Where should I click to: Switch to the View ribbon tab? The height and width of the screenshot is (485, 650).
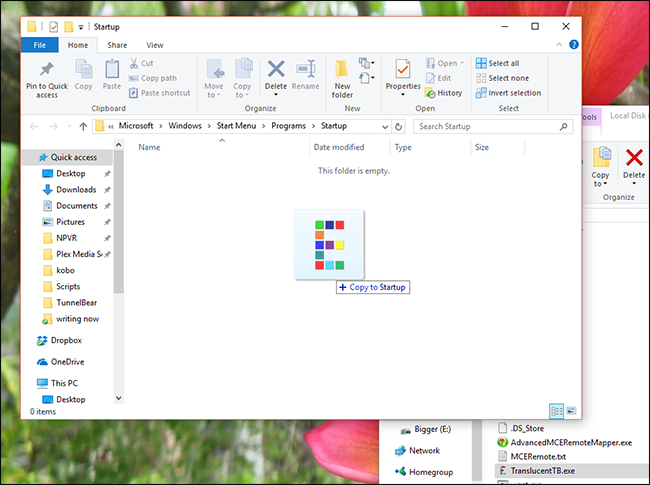coord(155,45)
